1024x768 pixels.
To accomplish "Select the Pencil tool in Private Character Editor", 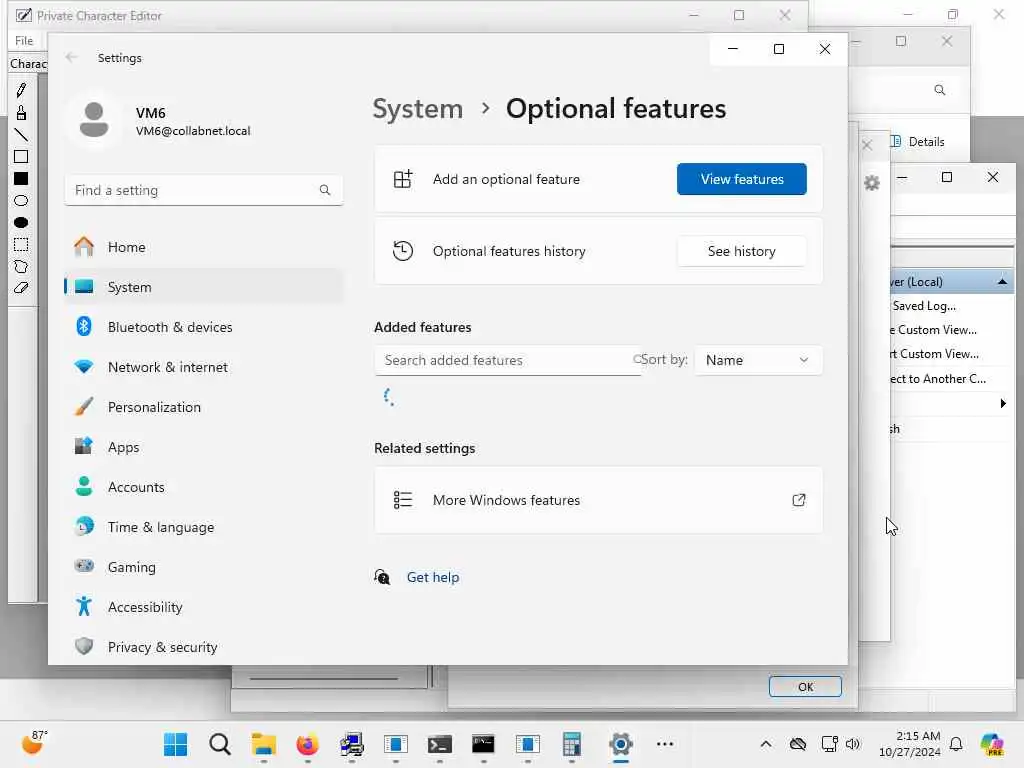I will click(x=21, y=90).
